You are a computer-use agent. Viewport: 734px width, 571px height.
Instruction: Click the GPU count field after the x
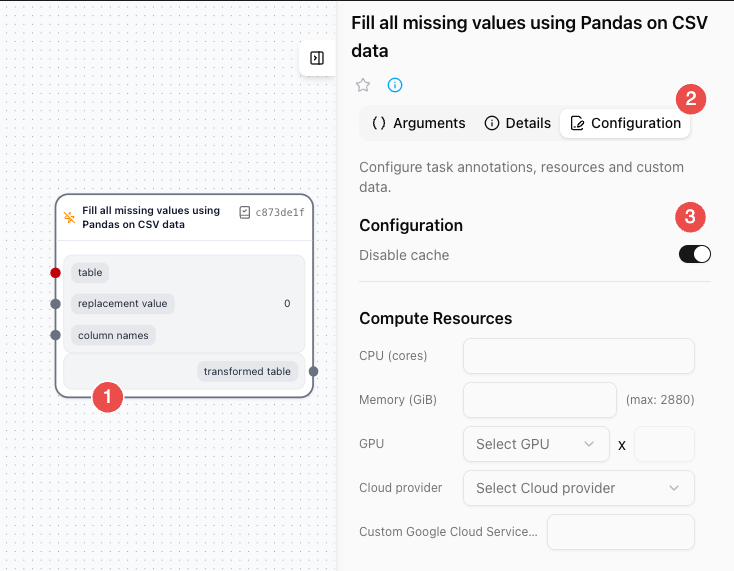[x=664, y=444]
